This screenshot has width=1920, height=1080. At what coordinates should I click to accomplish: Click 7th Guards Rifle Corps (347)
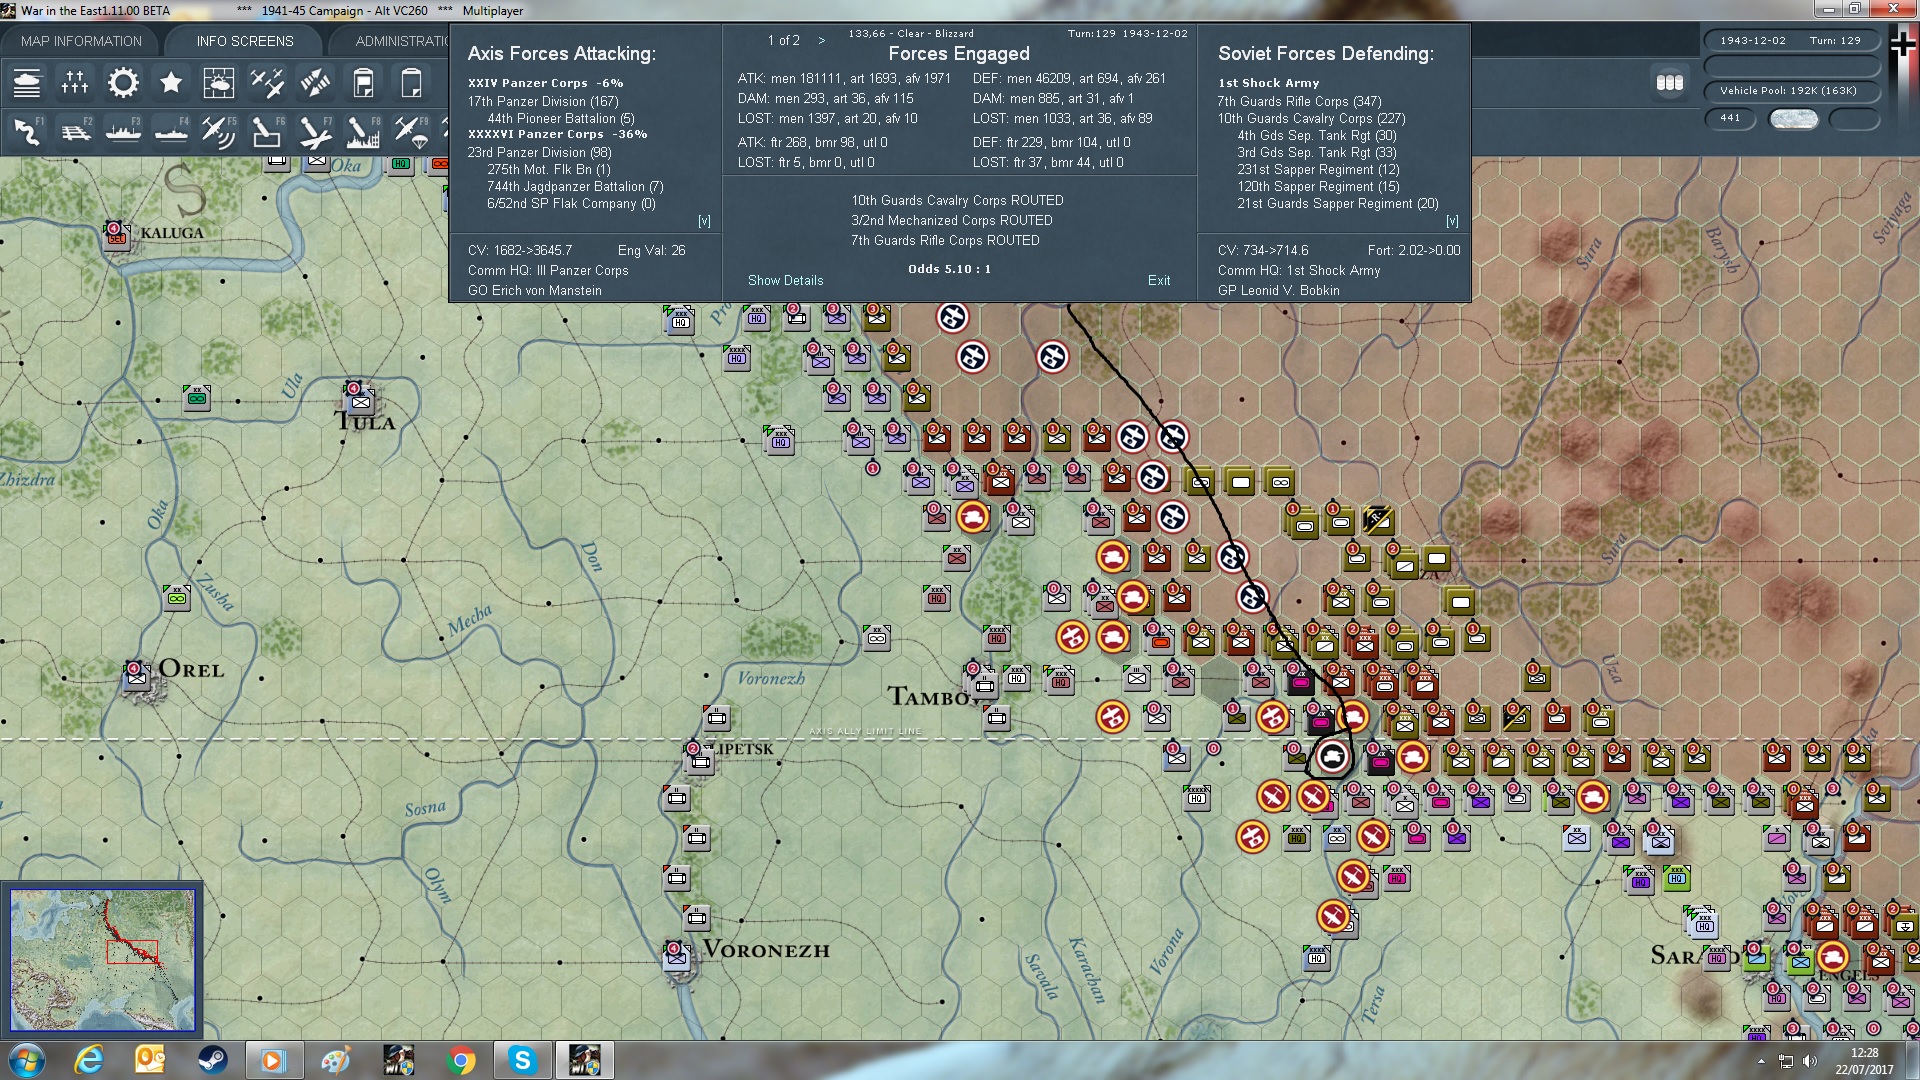tap(1299, 101)
